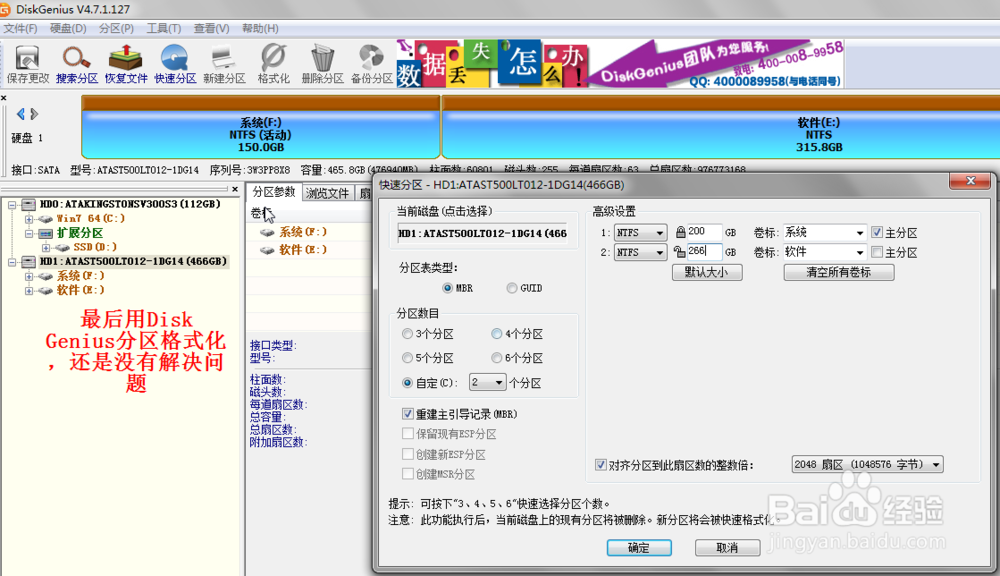Click the partition 1 size field showing 200
1000x576 pixels.
(704, 232)
